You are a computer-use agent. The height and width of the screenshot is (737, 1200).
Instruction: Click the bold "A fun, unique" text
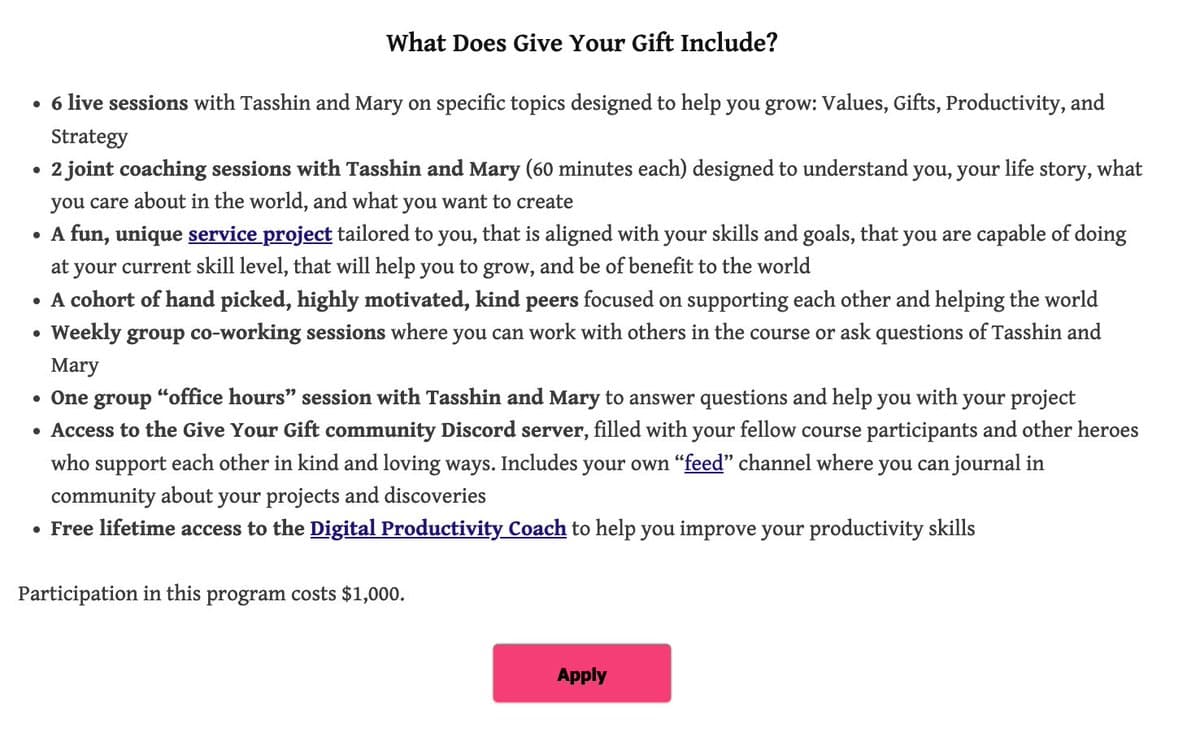point(116,235)
